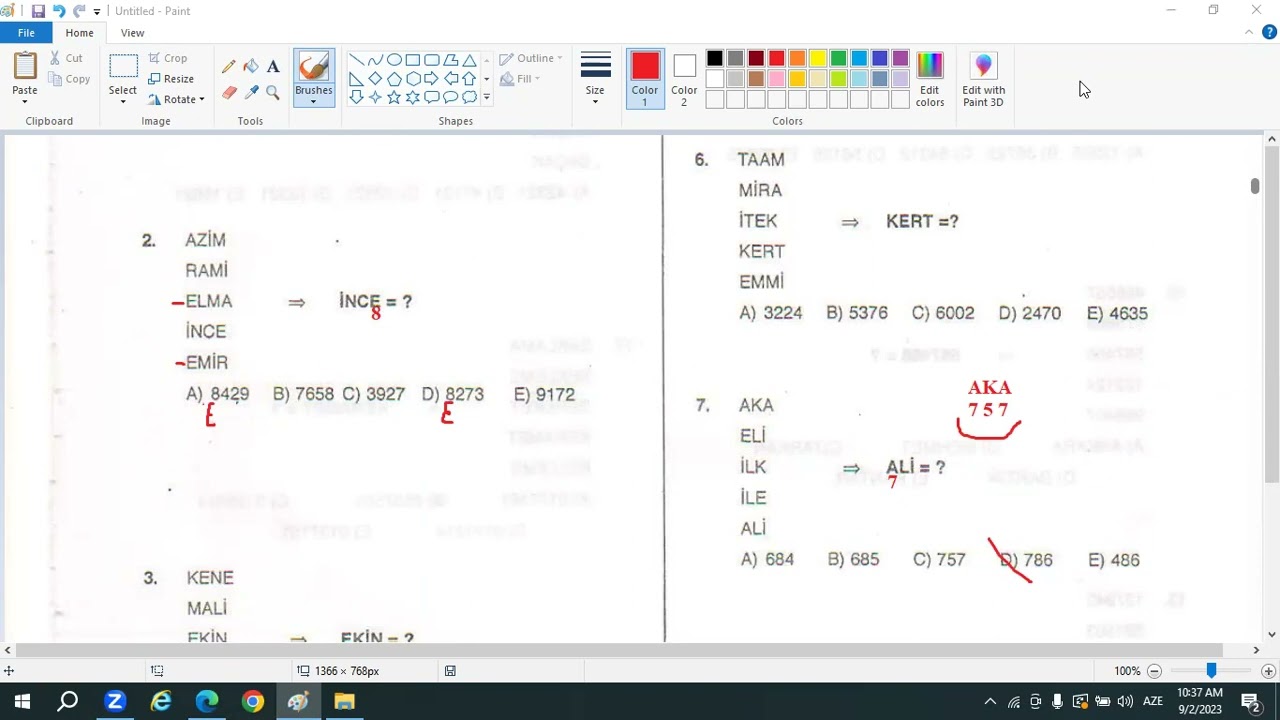1280x720 pixels.
Task: Choose the Diamond shape
Action: 375,79
